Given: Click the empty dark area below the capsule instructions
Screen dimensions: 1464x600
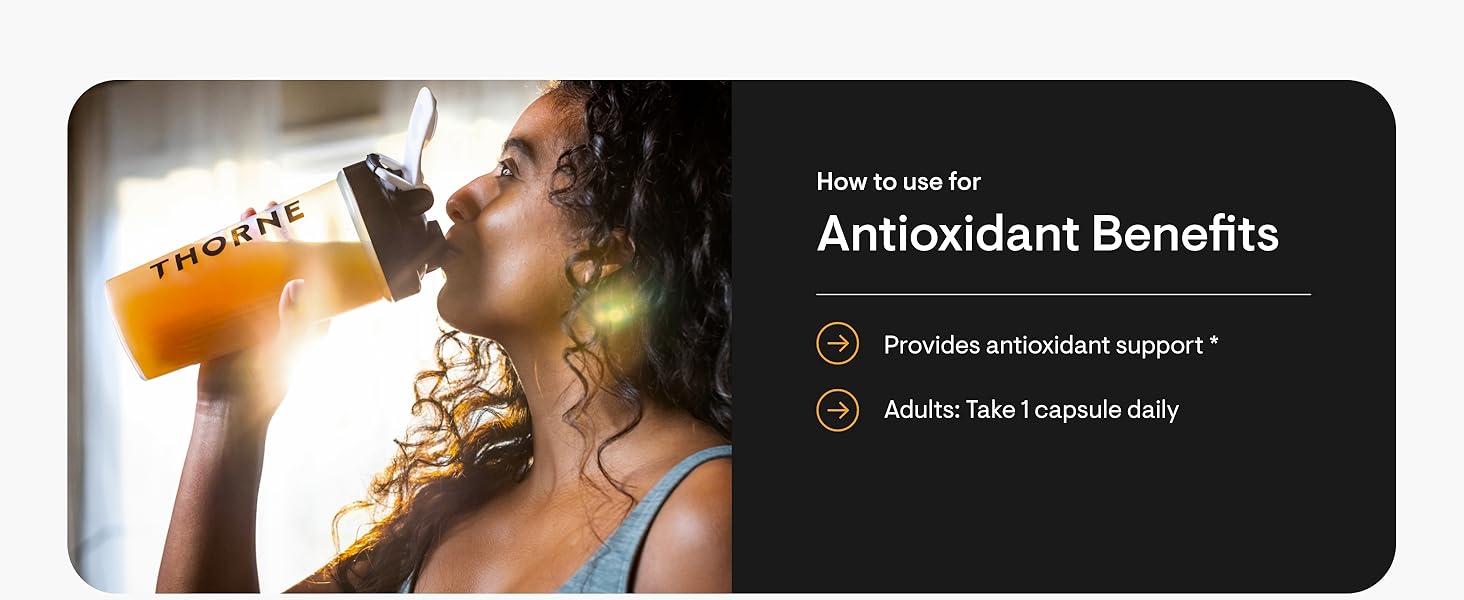Looking at the screenshot, I should click(x=1063, y=510).
